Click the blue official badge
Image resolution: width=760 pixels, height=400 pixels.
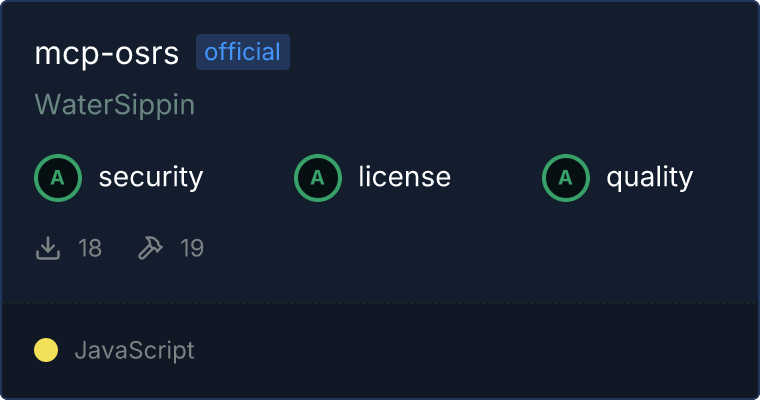[x=243, y=52]
